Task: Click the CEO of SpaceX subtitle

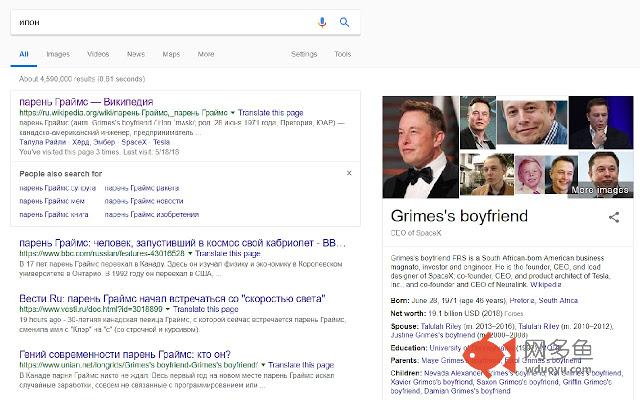Action: click(x=416, y=233)
